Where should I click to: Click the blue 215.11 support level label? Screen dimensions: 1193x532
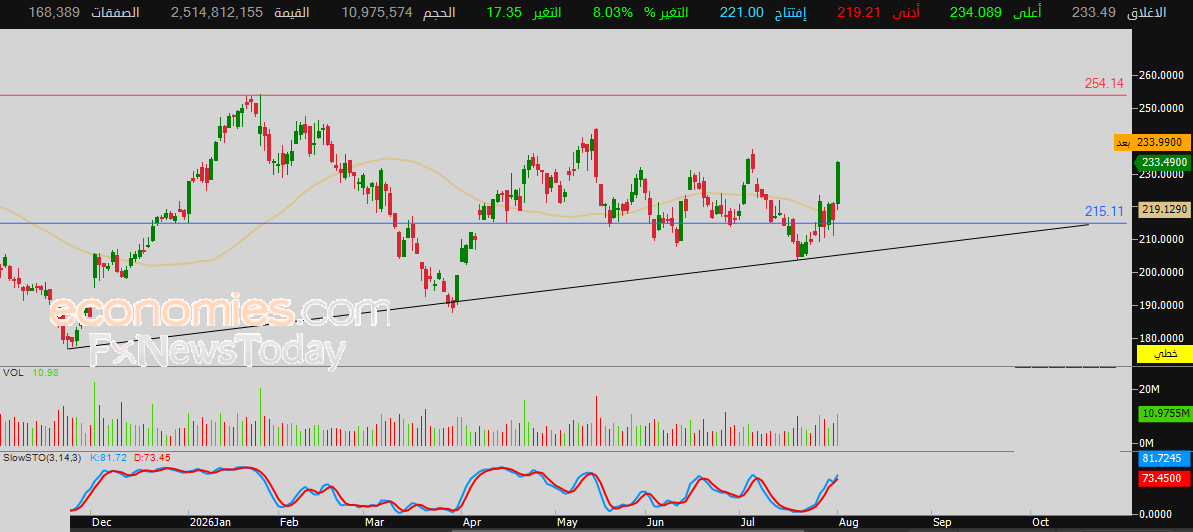pyautogui.click(x=1105, y=211)
